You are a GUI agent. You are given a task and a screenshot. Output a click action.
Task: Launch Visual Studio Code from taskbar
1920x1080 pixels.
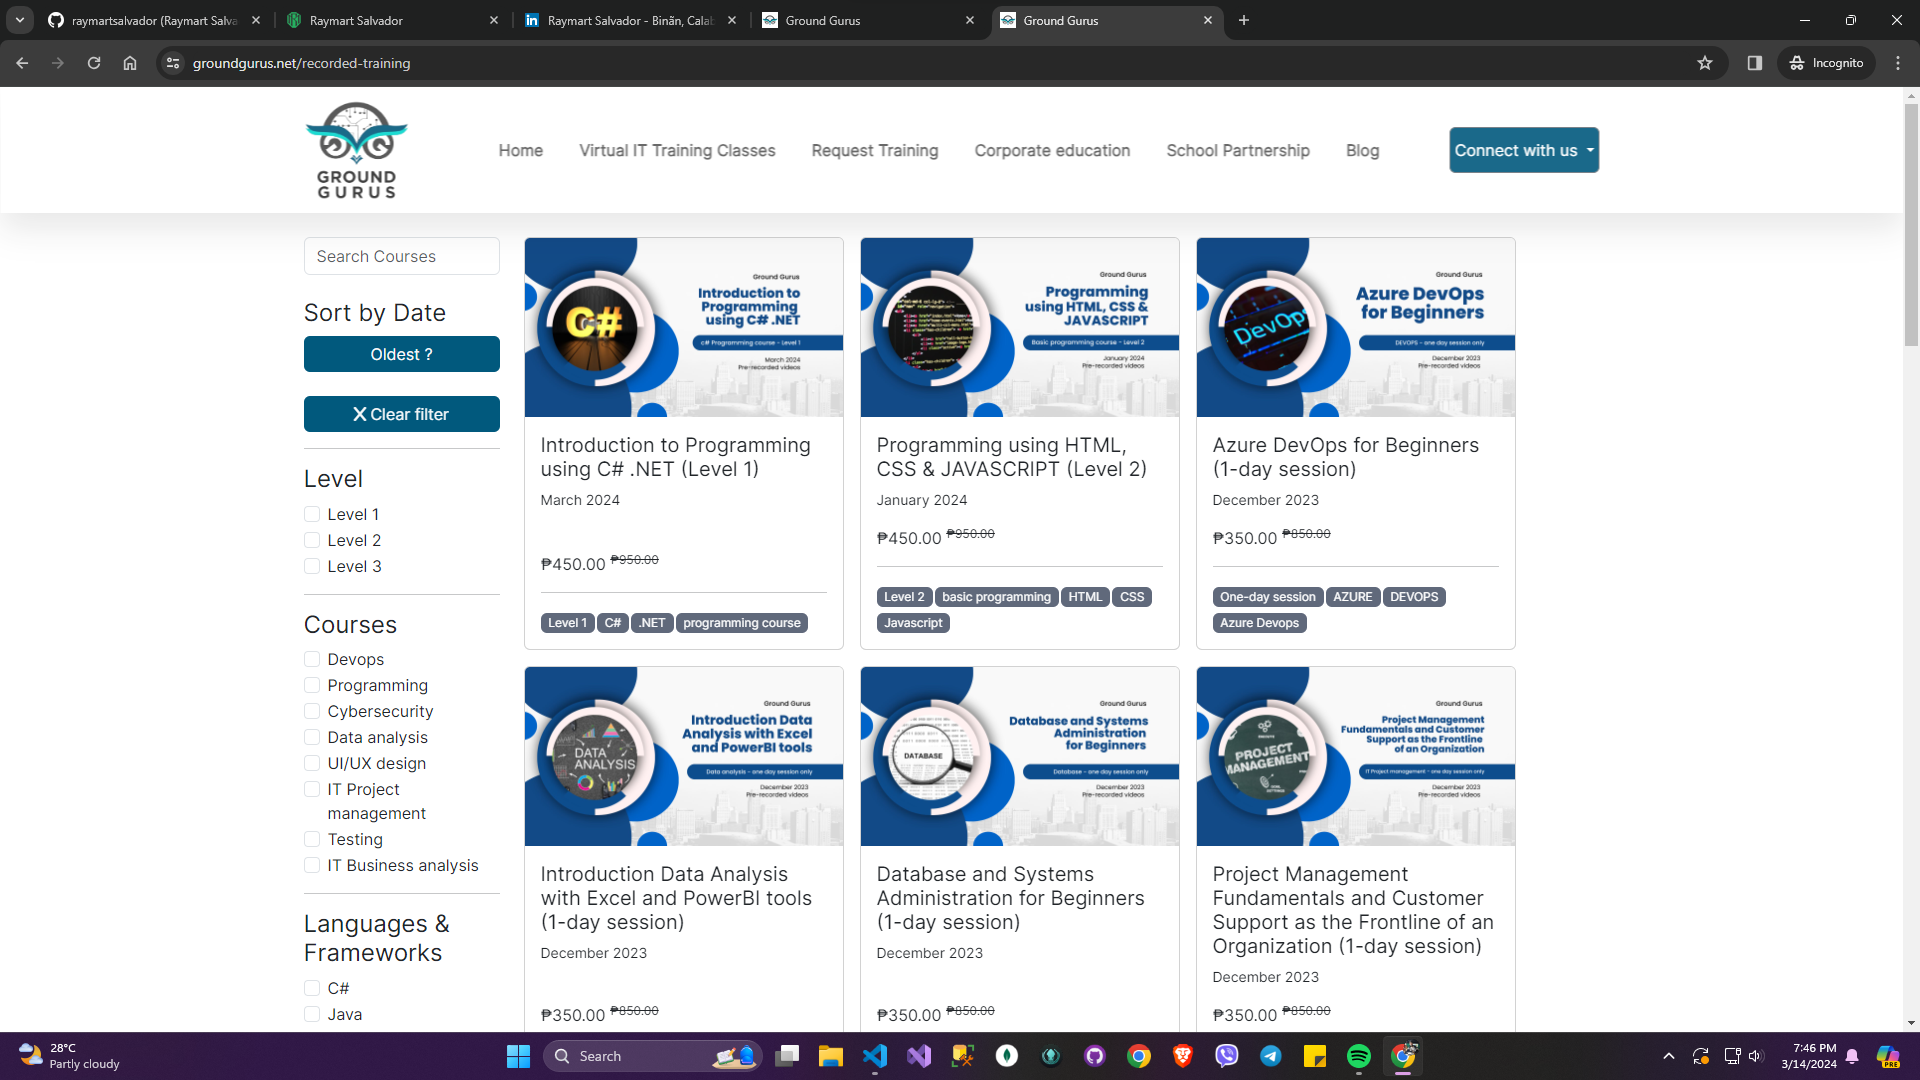tap(875, 1056)
